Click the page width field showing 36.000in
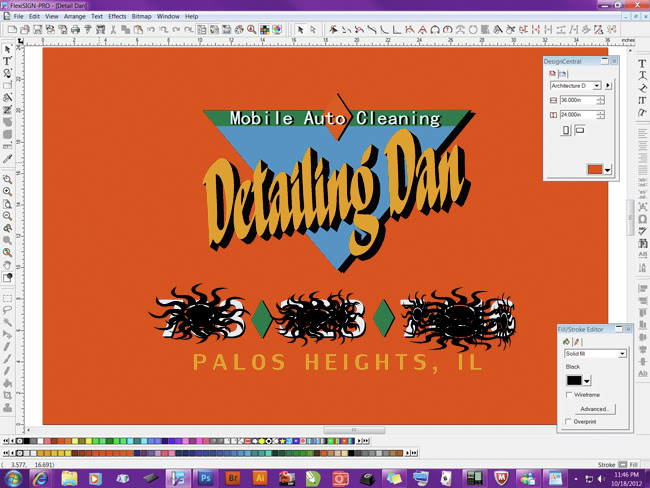The image size is (650, 488). click(578, 100)
